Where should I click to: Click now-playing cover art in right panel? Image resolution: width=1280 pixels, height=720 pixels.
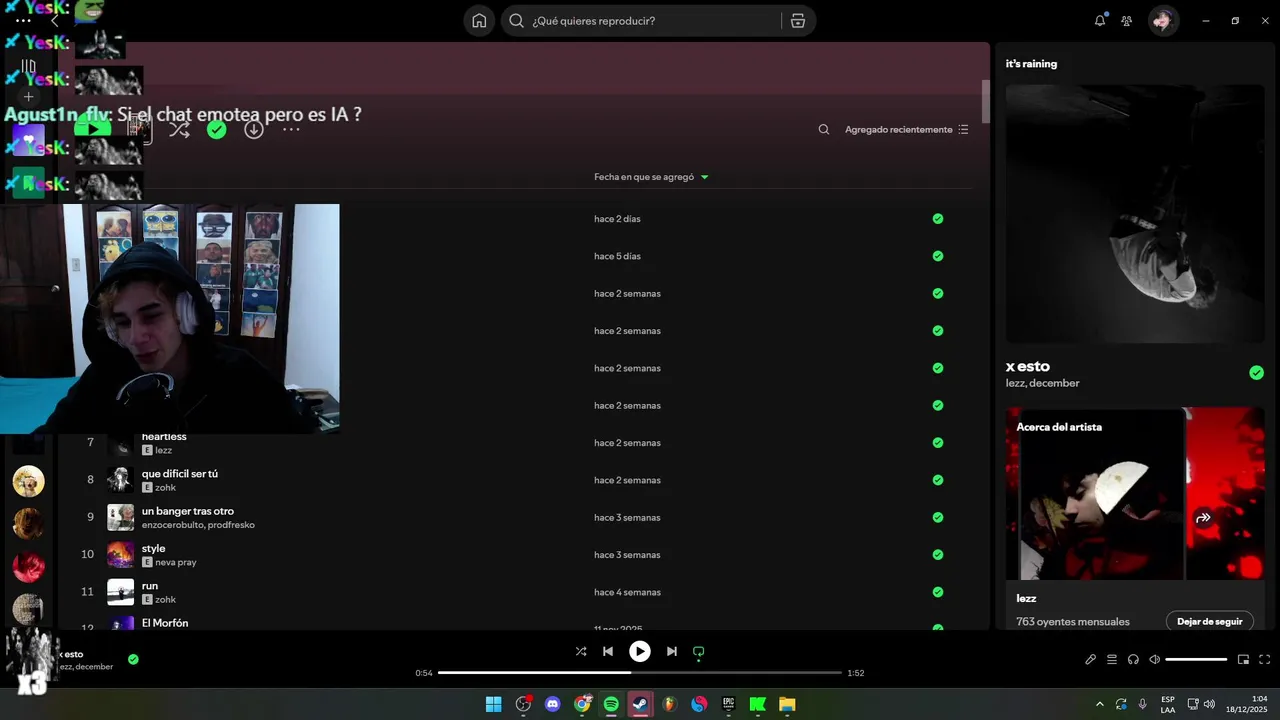[x=1135, y=213]
